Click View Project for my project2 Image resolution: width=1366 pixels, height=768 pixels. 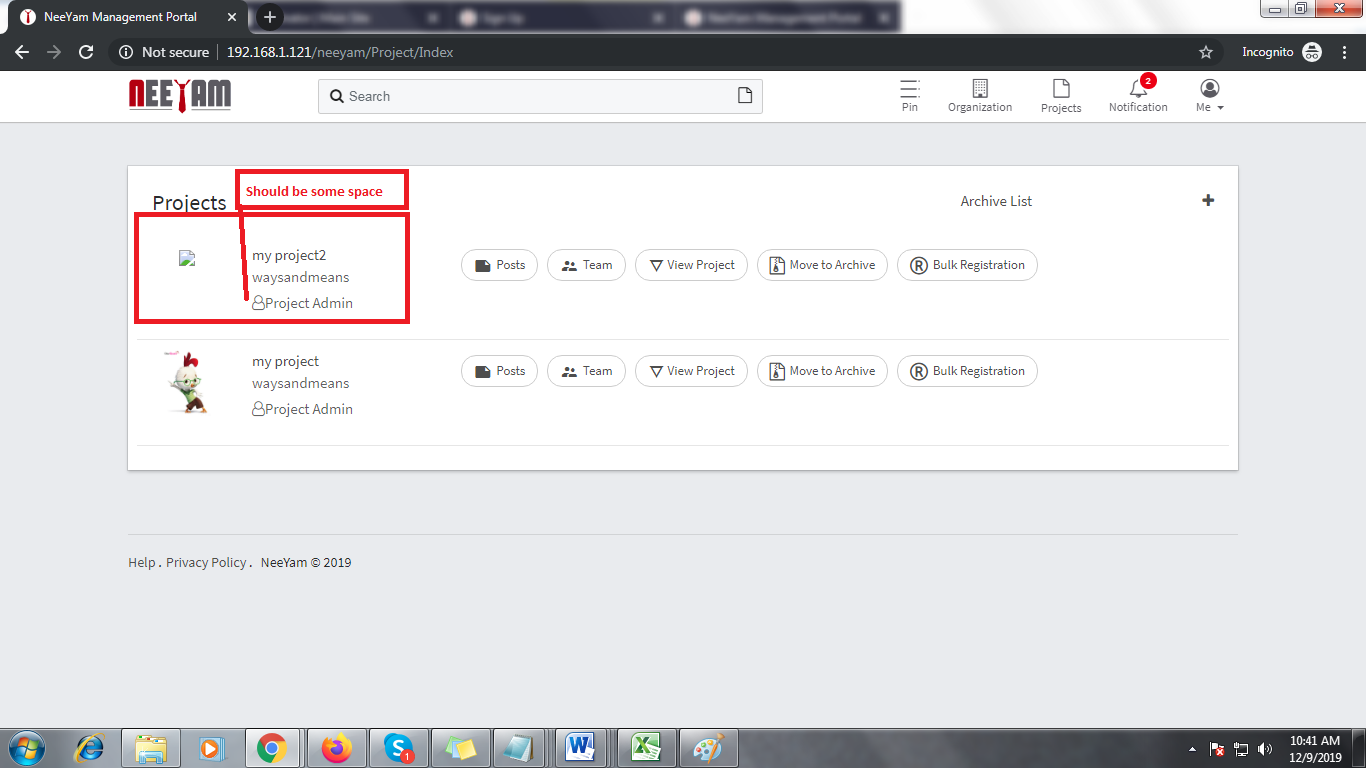pyautogui.click(x=691, y=265)
